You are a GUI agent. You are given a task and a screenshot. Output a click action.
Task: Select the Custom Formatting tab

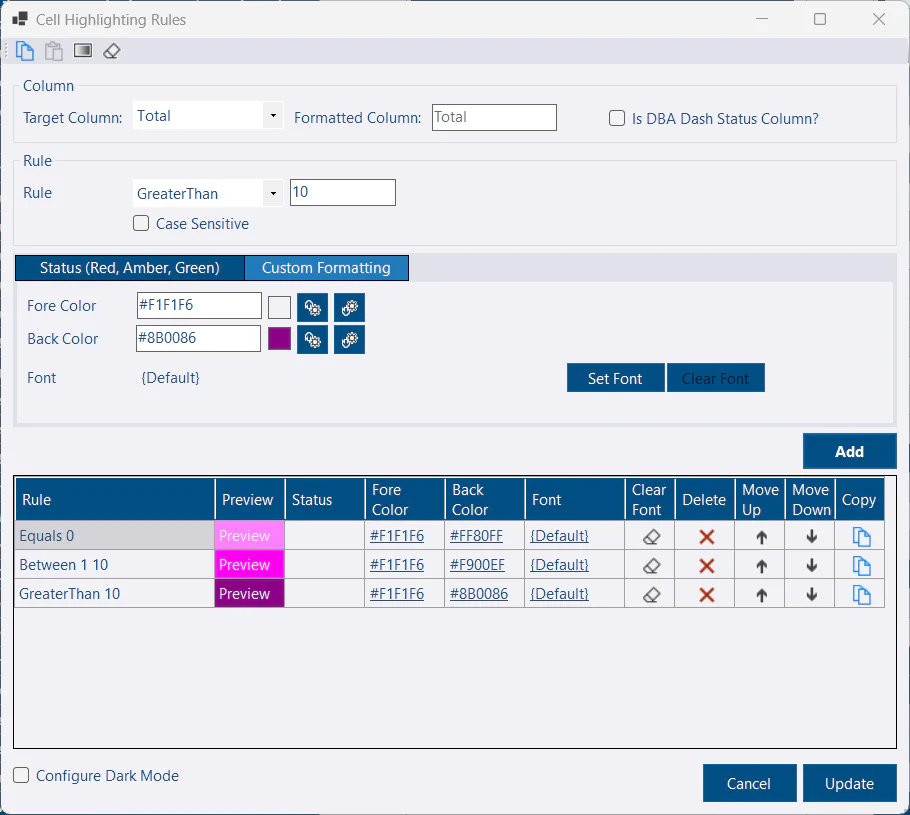click(326, 268)
